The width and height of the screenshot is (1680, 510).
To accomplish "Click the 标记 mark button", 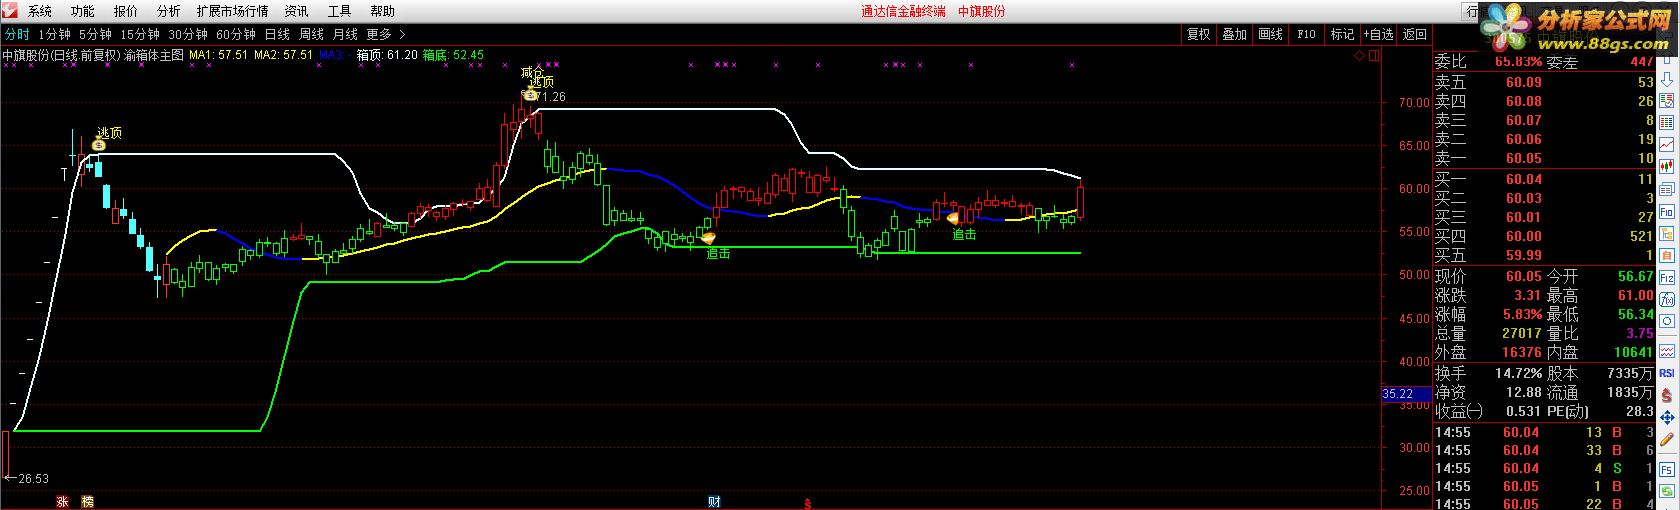I will 1342,34.
